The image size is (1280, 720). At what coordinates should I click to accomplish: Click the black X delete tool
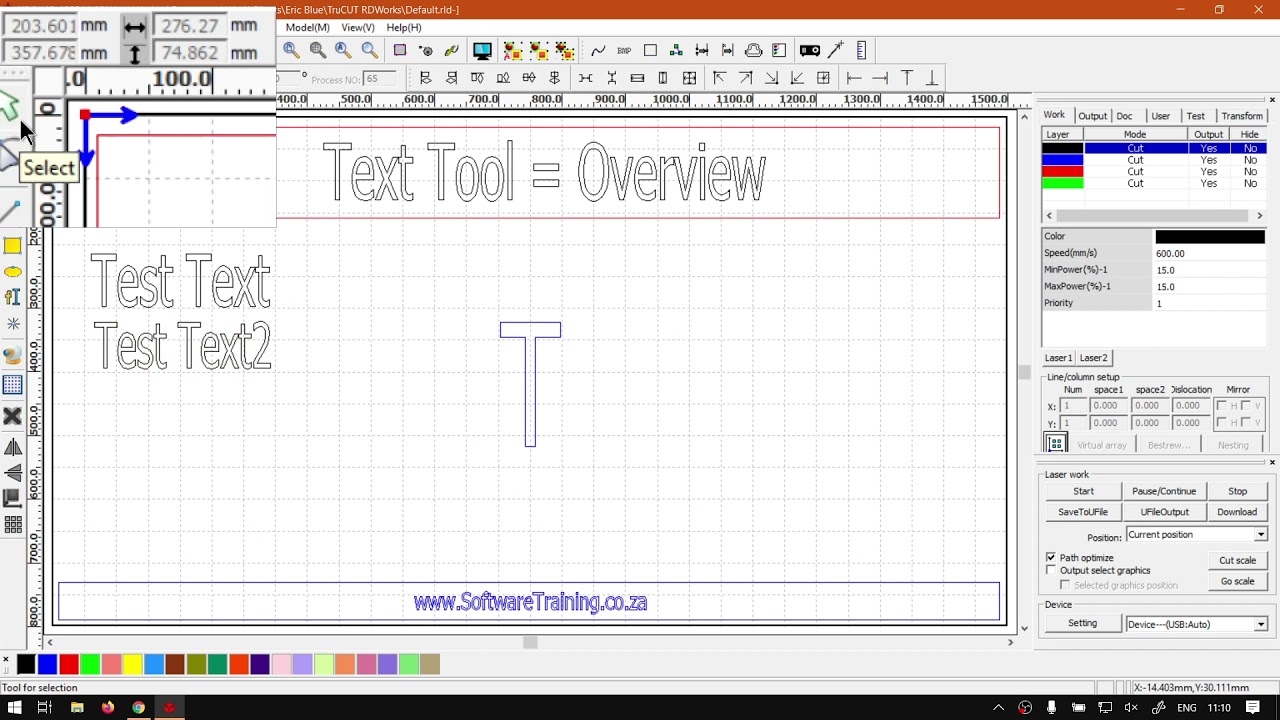(12, 416)
